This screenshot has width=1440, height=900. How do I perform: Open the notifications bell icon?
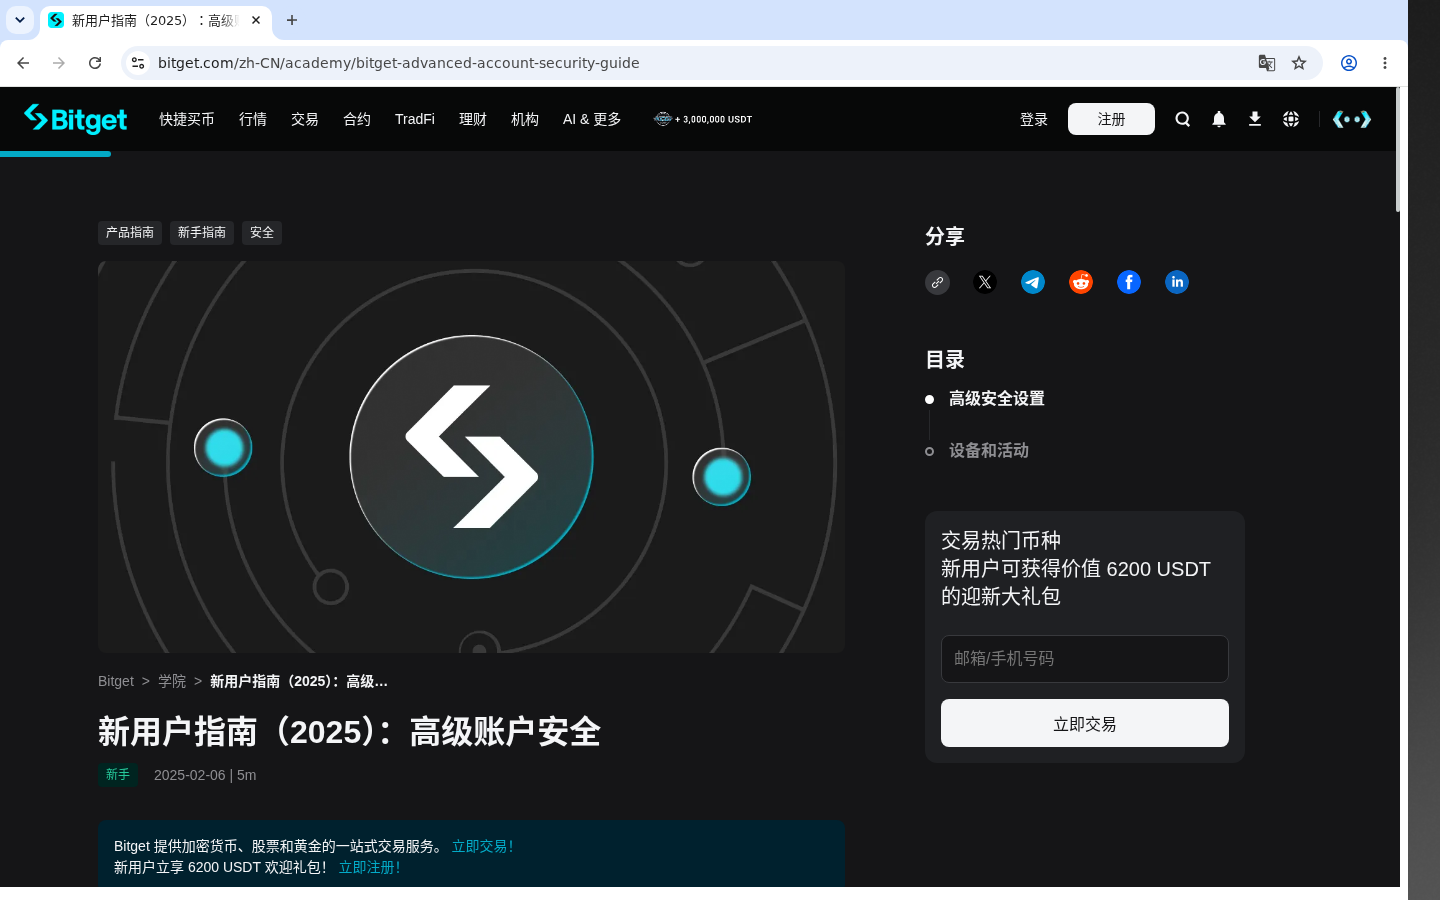click(x=1219, y=119)
